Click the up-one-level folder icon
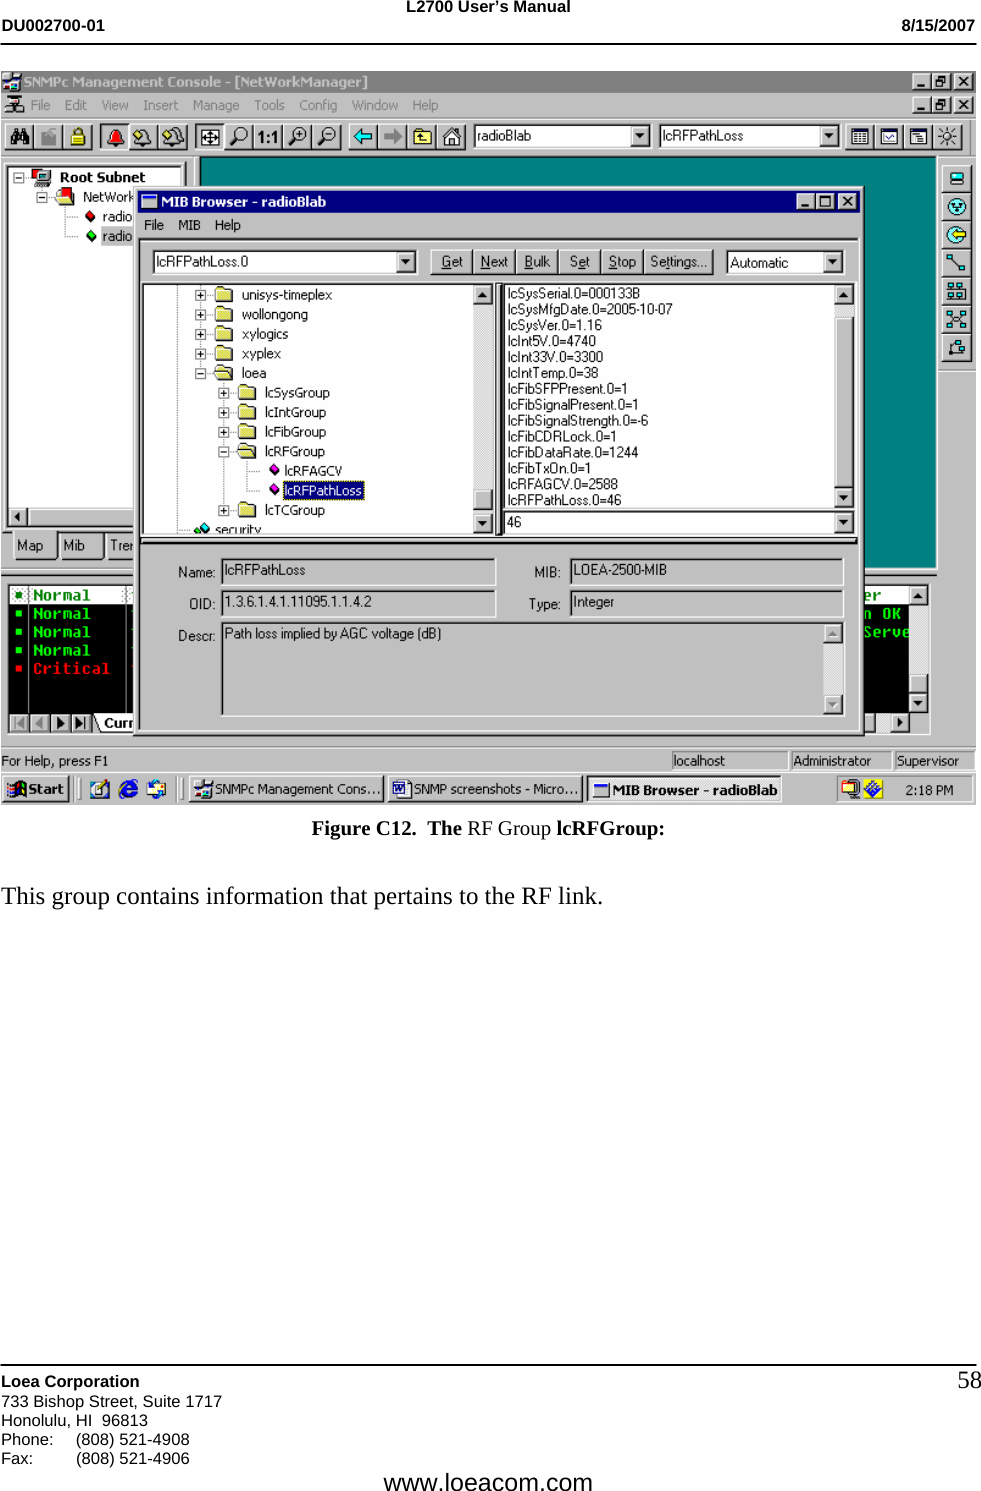This screenshot has width=981, height=1491. tap(422, 137)
